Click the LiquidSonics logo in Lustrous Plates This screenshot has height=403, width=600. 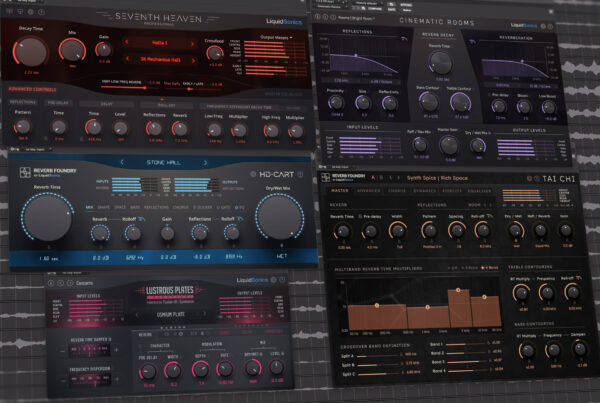click(x=252, y=280)
